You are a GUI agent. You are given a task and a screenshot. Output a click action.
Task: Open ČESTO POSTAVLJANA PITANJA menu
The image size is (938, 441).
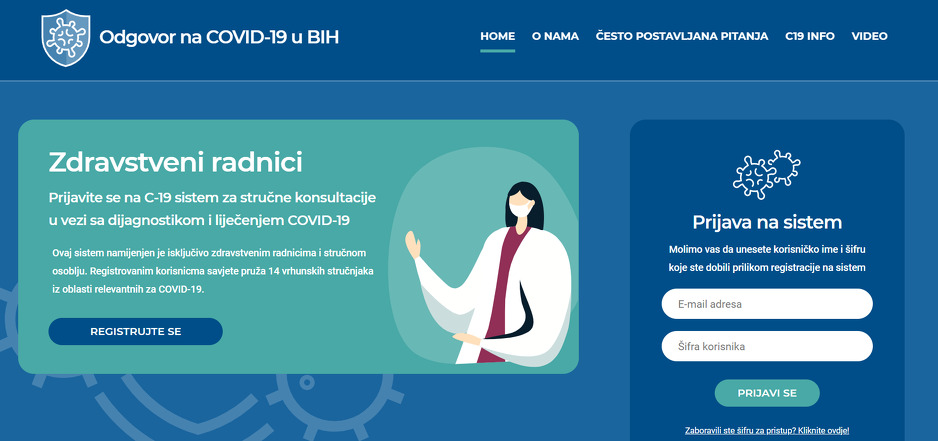coord(682,36)
